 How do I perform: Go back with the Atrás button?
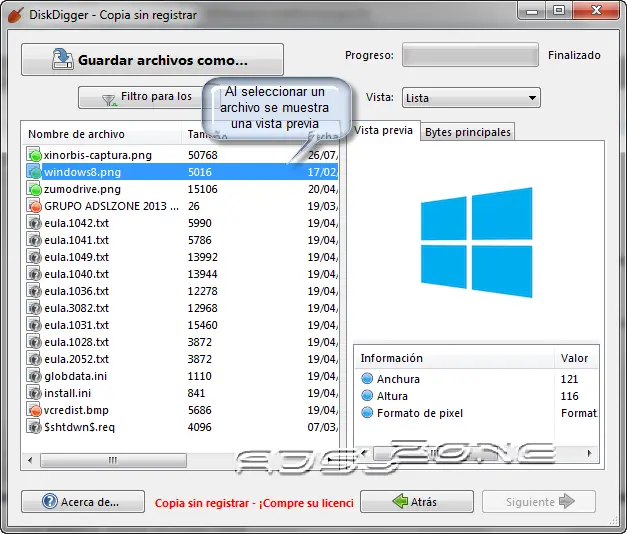pos(417,502)
